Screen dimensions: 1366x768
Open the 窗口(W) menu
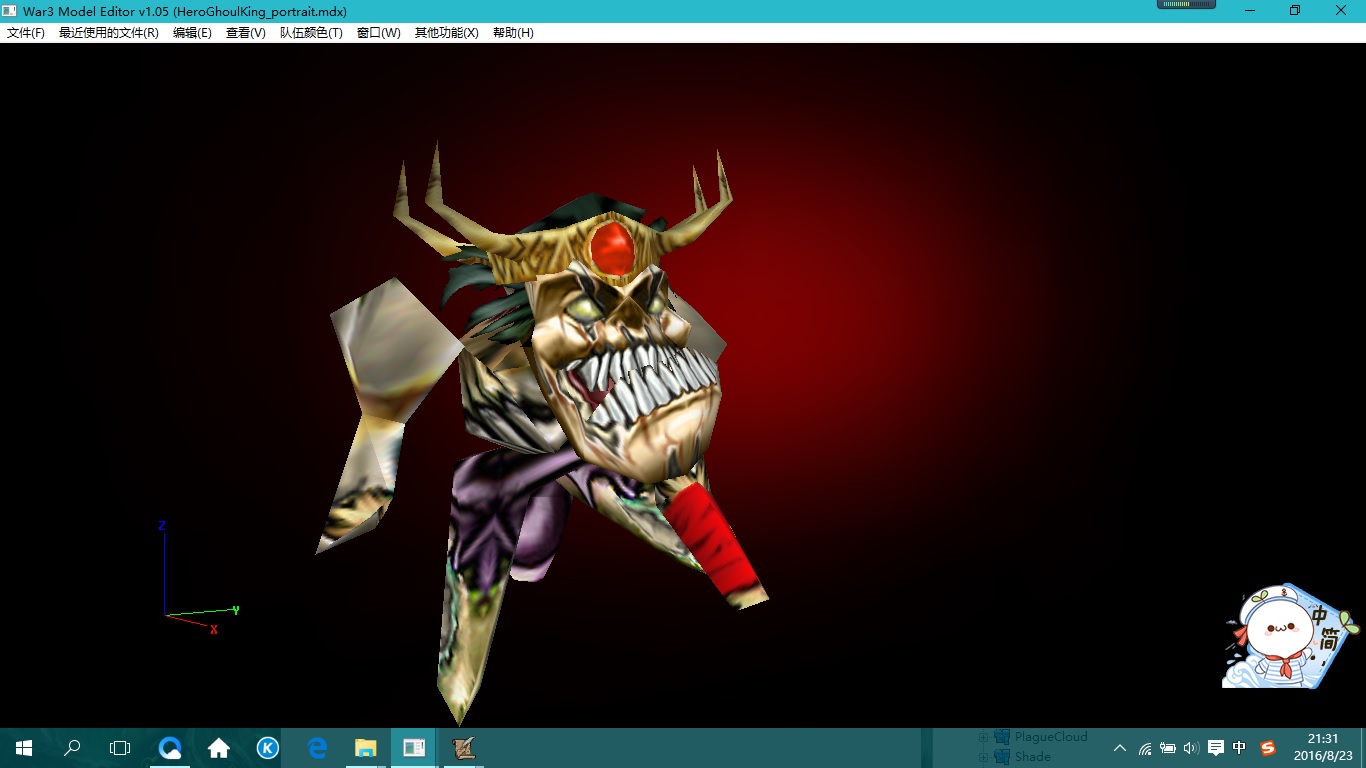(x=378, y=33)
